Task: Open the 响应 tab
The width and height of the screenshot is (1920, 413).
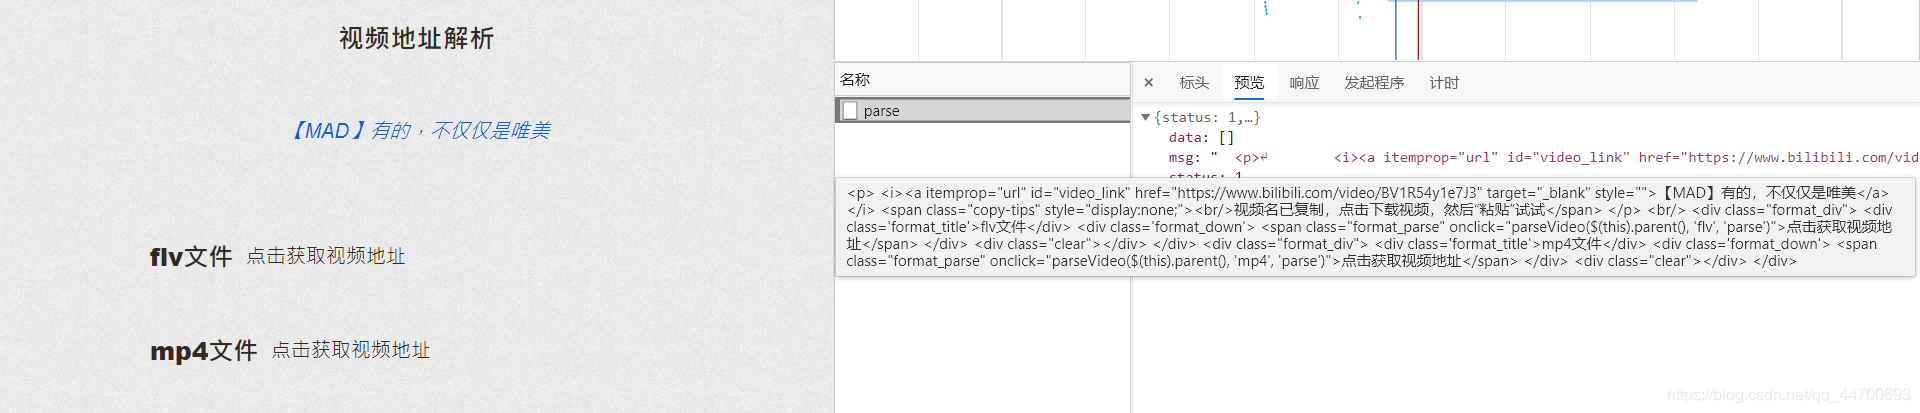Action: (1304, 83)
